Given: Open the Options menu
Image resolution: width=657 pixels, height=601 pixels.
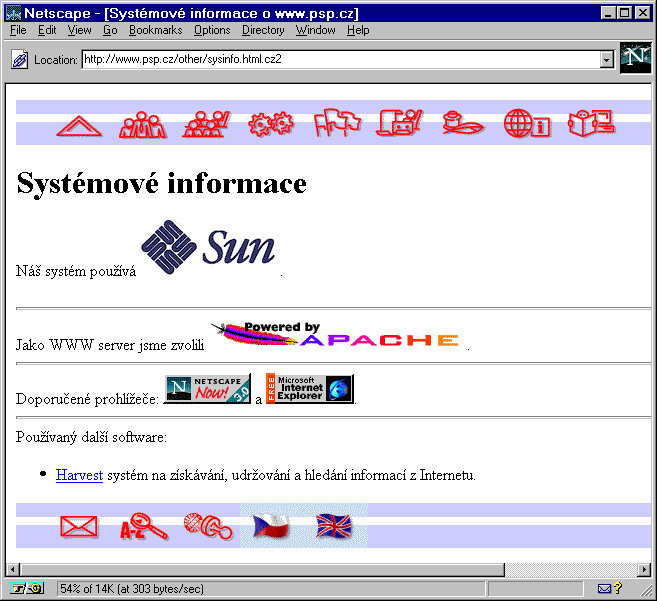Looking at the screenshot, I should [x=212, y=30].
